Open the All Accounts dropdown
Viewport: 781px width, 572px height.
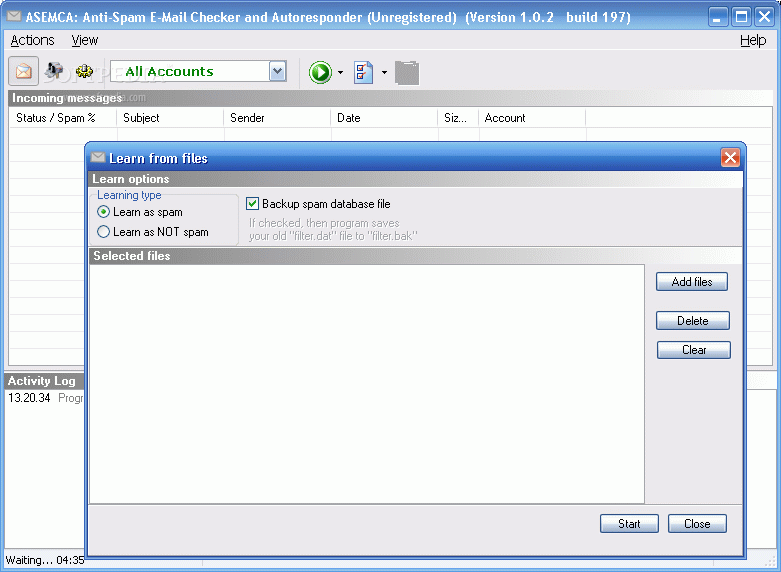click(277, 71)
